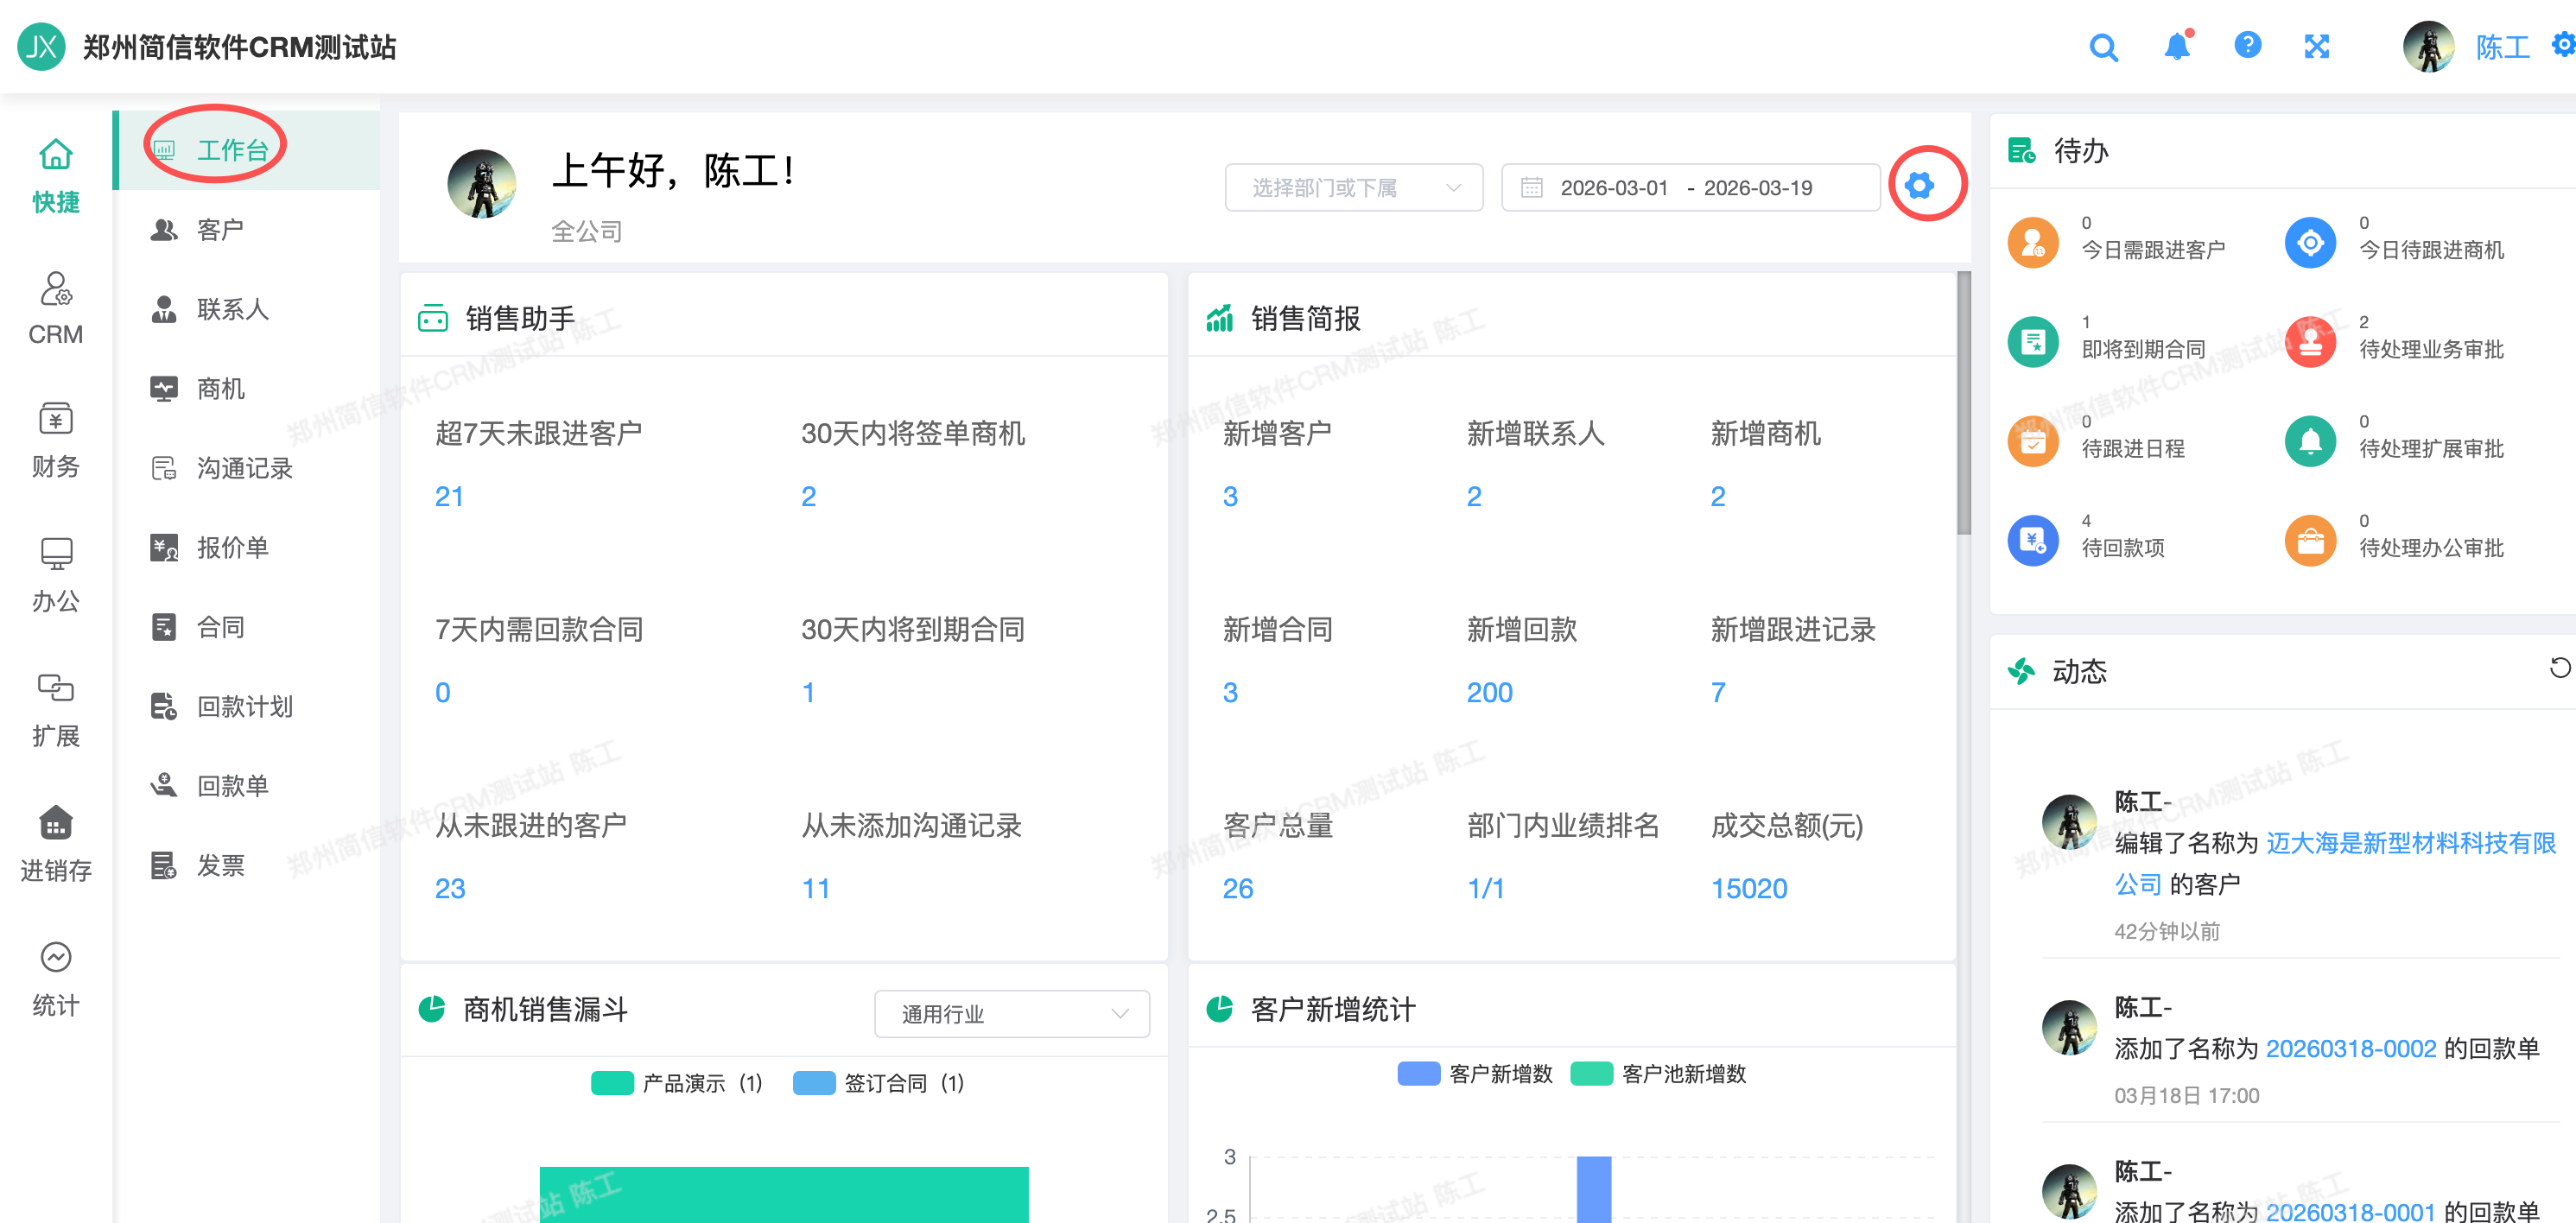2576x1223 pixels.
Task: Click 待处理业务审批 red icon
Action: click(x=2310, y=341)
